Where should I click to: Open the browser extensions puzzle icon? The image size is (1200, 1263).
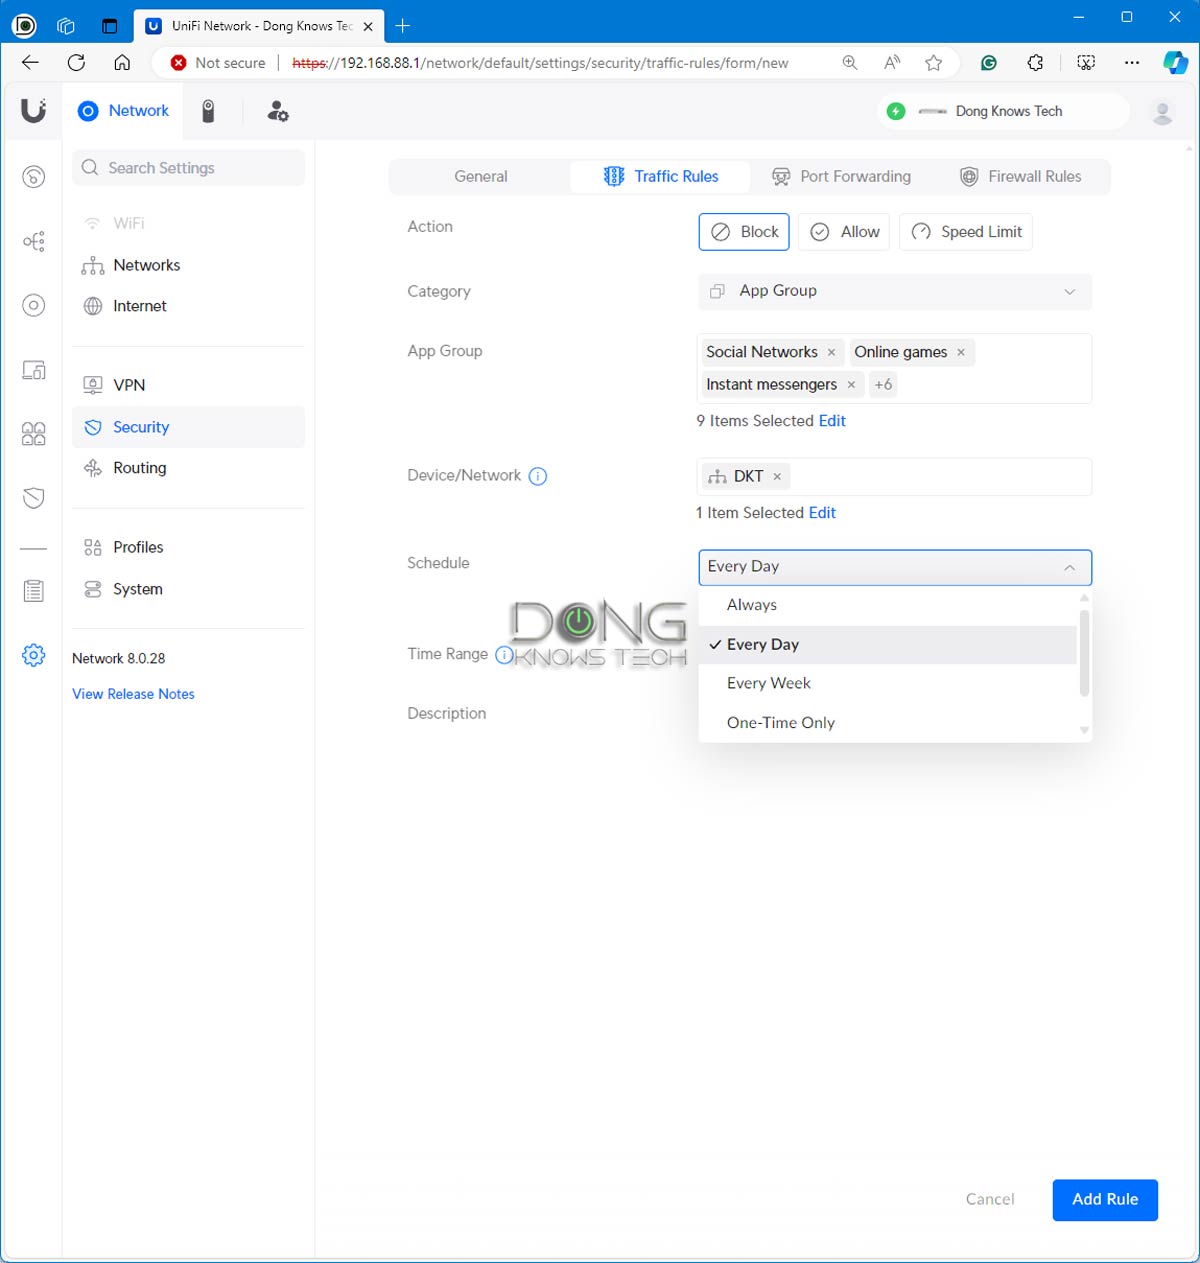coord(1036,62)
